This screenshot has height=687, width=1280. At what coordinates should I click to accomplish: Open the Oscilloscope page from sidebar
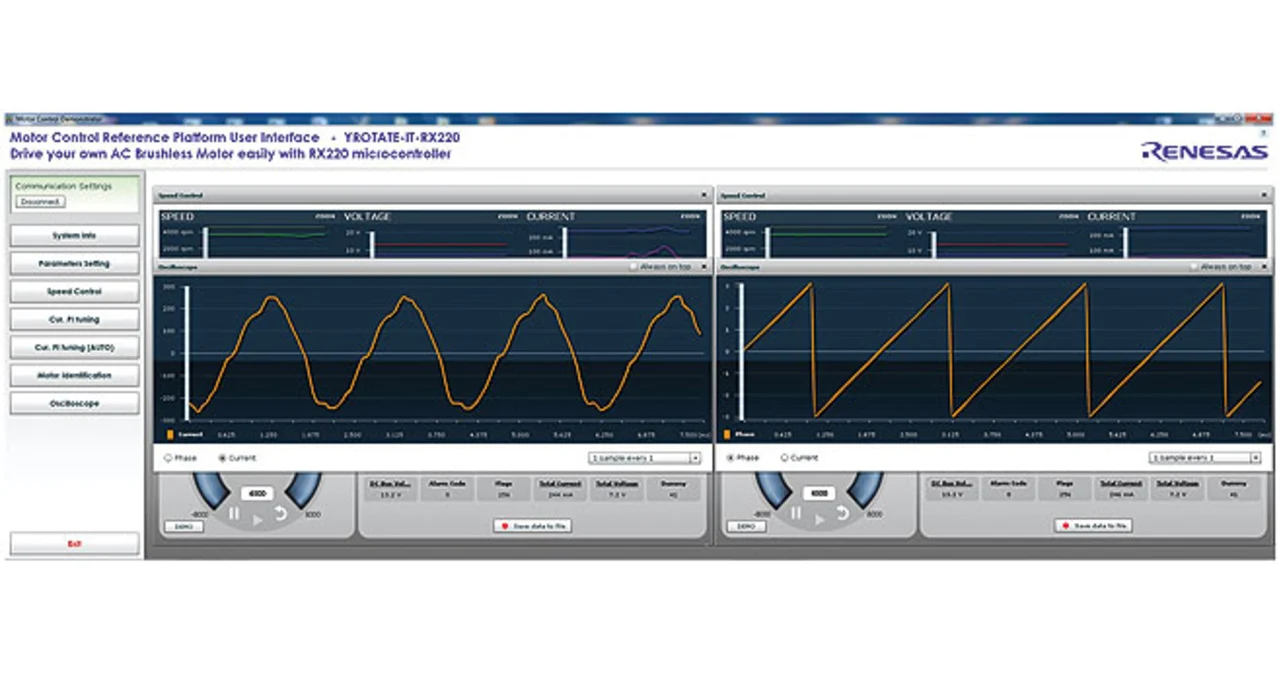[75, 404]
